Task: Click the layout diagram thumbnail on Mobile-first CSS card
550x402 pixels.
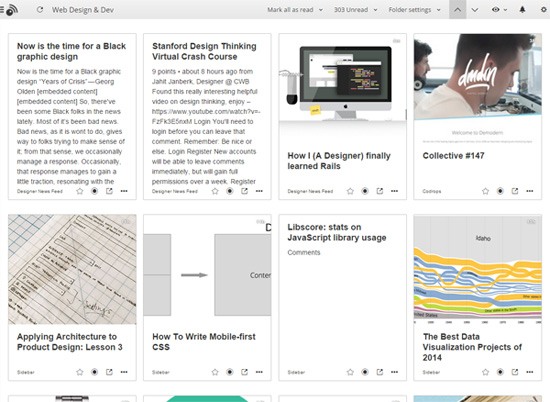Action: click(x=207, y=269)
